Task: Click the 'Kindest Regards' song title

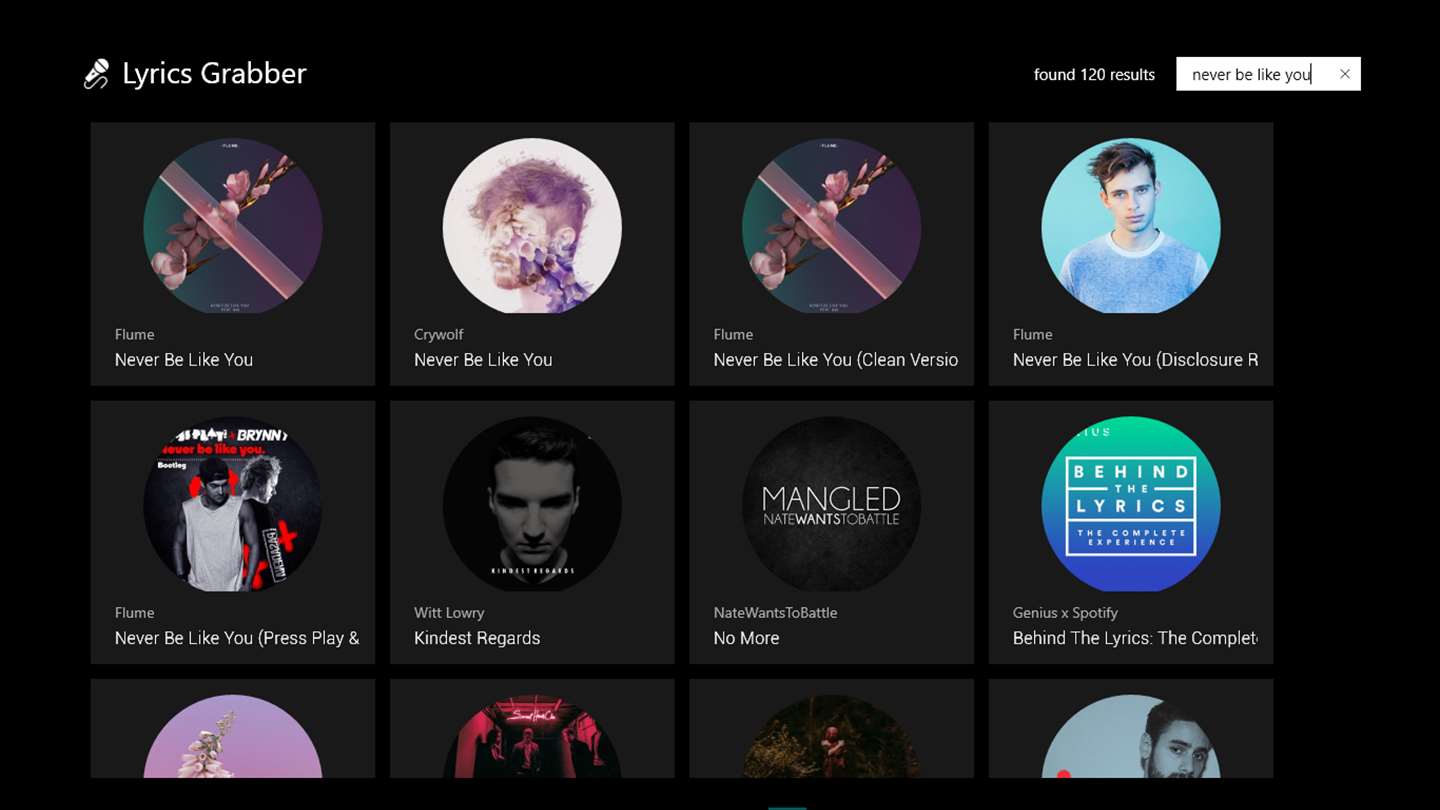Action: (x=477, y=638)
